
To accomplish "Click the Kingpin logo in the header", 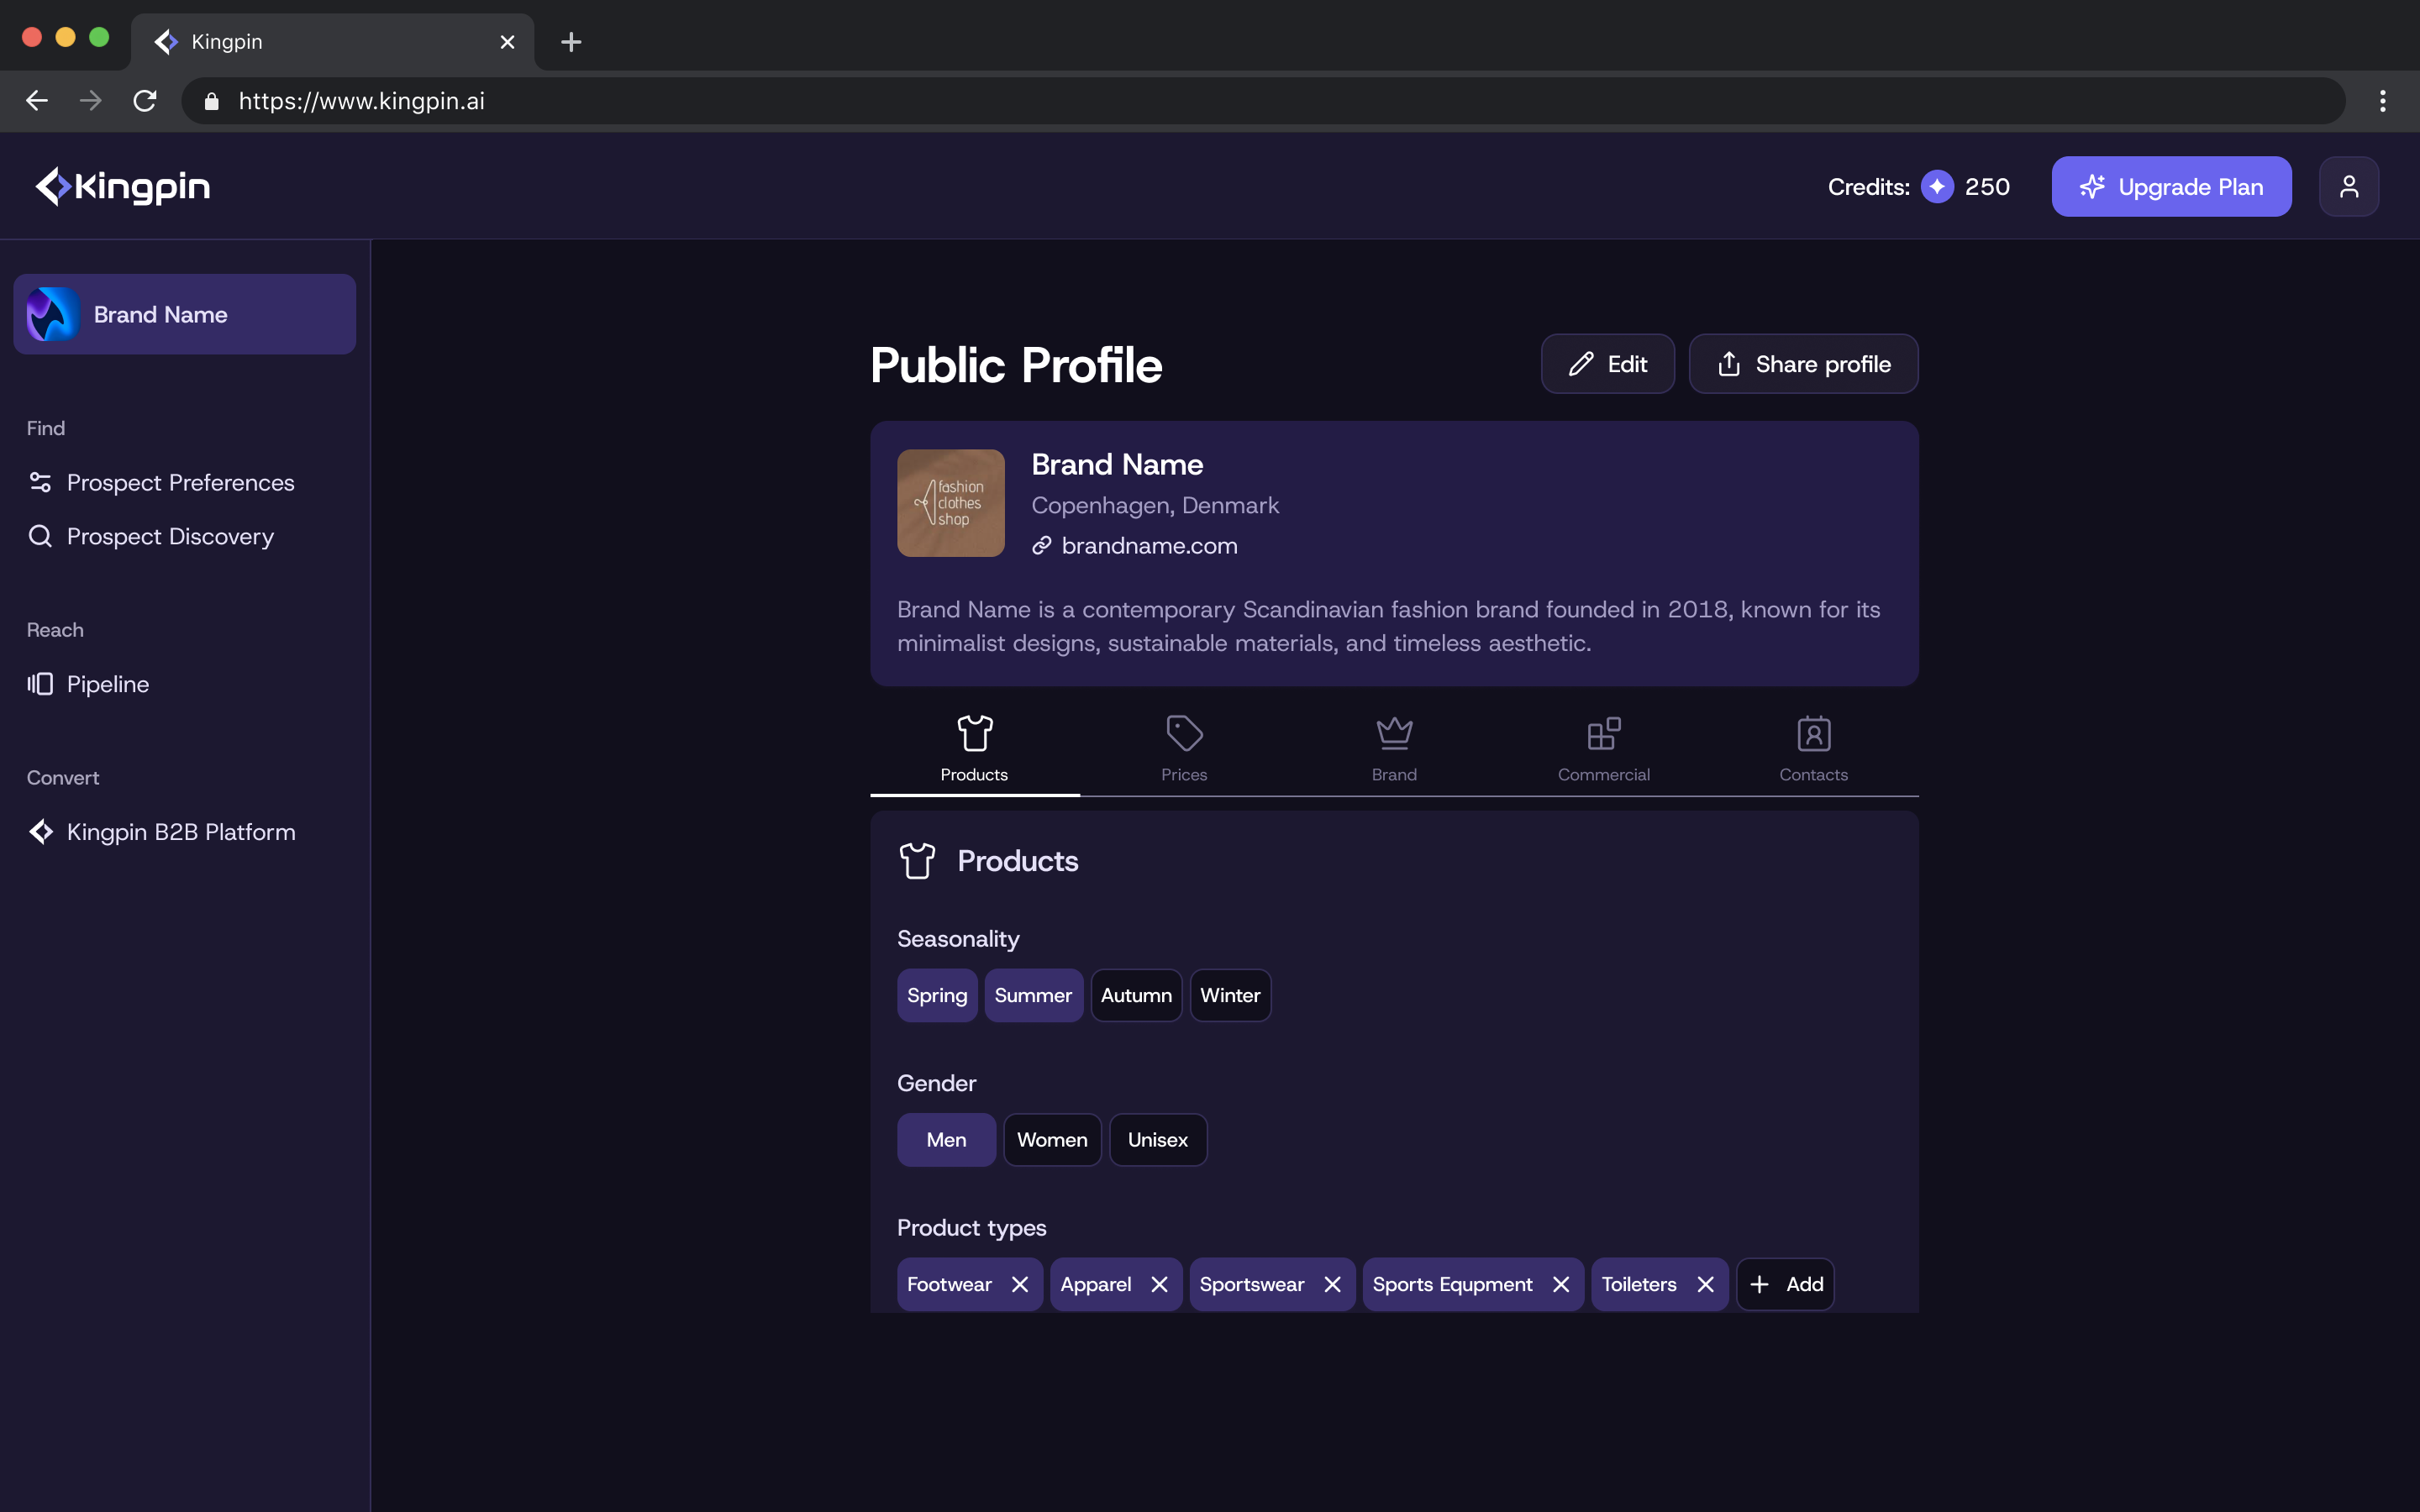I will pos(123,186).
